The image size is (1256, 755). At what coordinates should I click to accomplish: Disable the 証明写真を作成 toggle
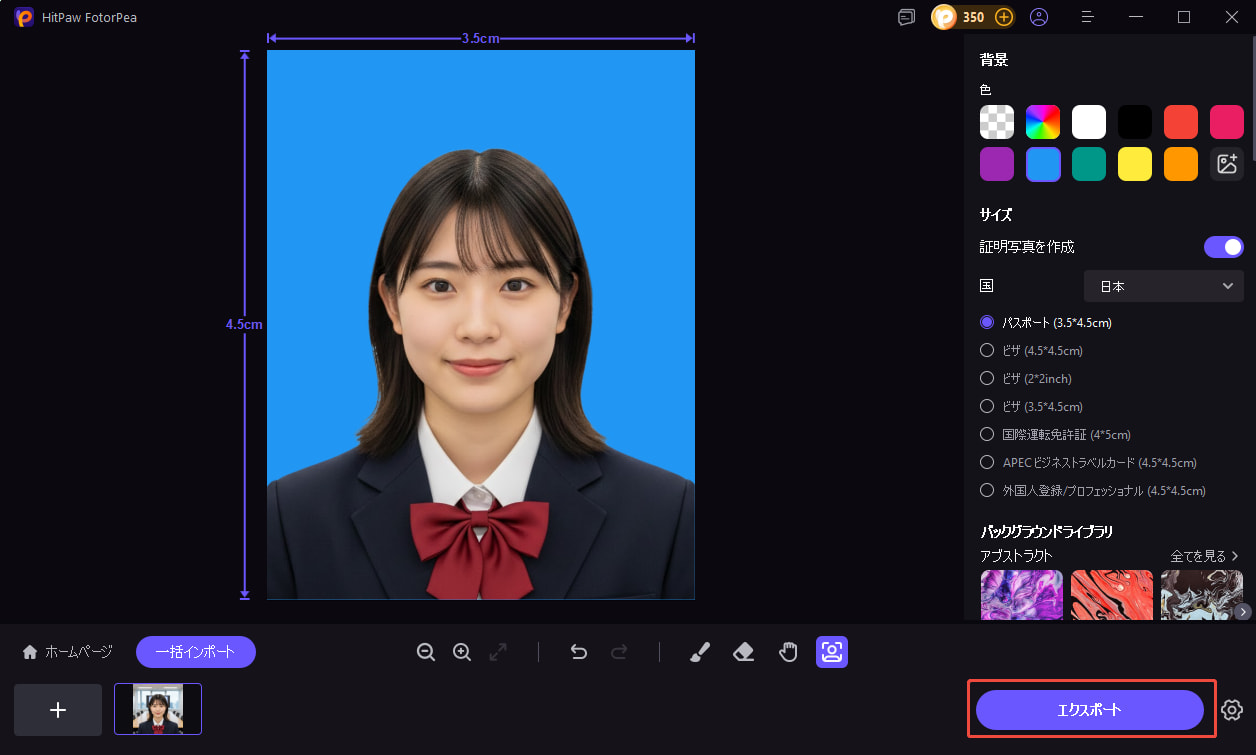(1223, 246)
